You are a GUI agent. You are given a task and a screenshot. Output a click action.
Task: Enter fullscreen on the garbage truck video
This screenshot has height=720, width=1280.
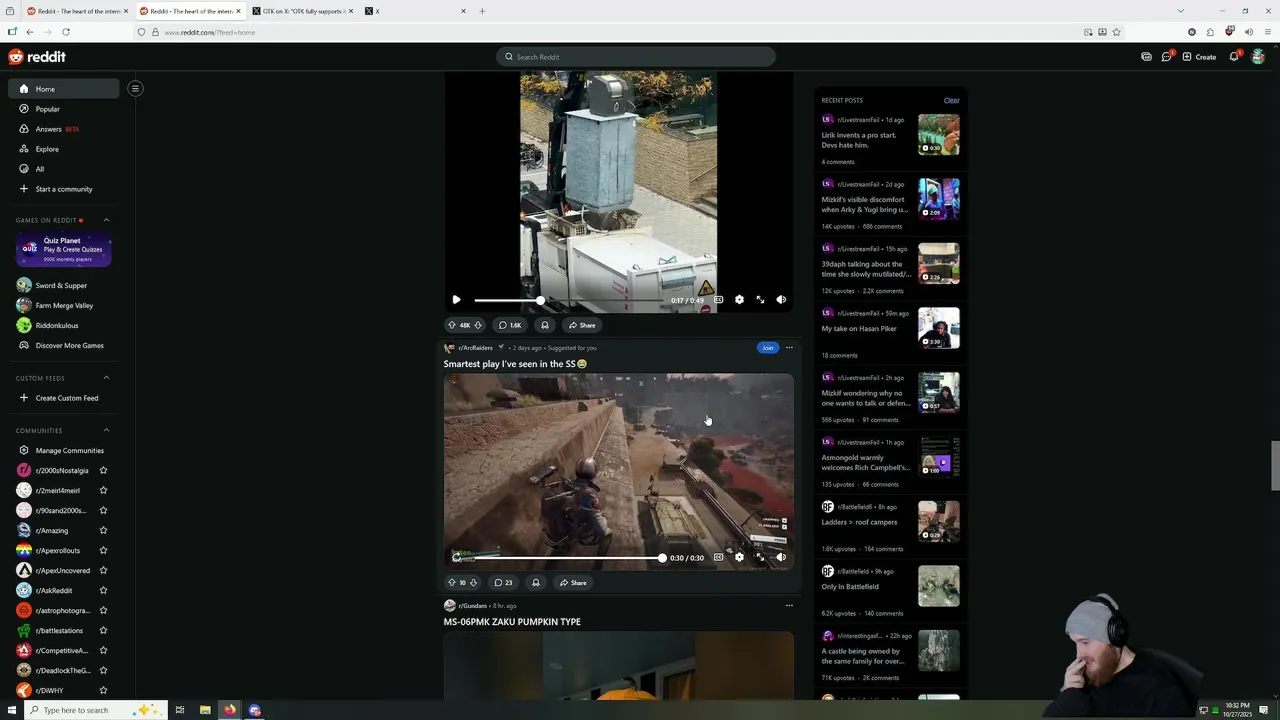760,300
